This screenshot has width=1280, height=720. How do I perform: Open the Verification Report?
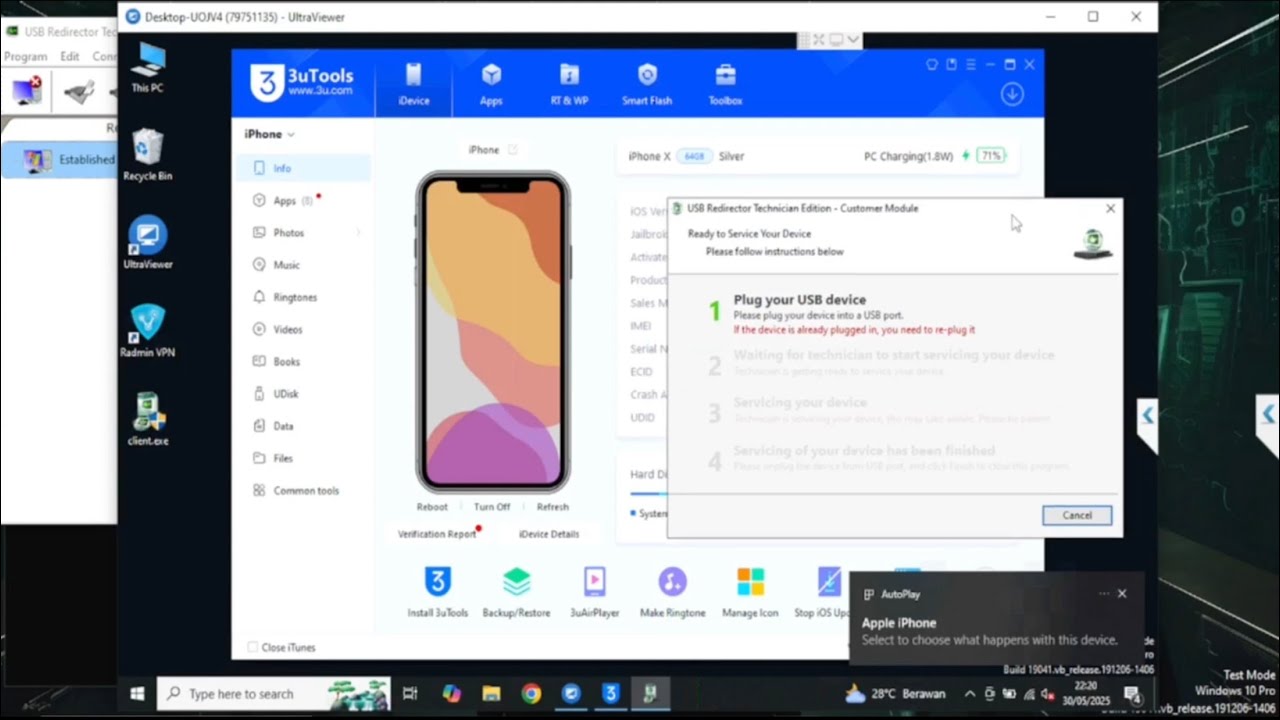click(437, 534)
